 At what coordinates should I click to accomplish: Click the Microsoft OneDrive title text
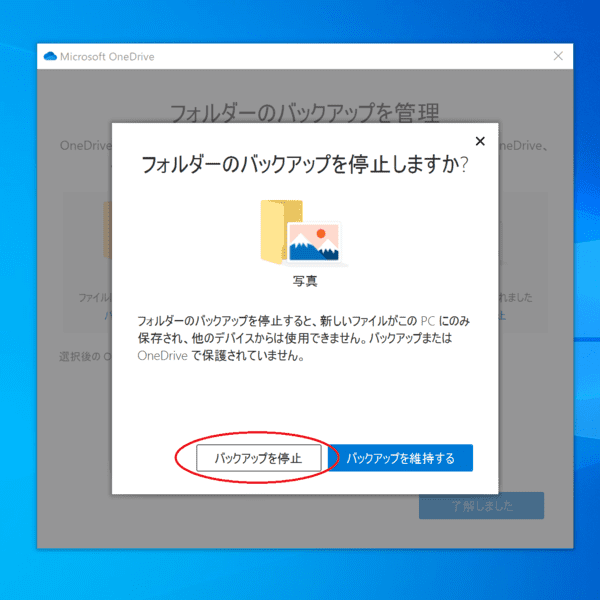[x=107, y=57]
